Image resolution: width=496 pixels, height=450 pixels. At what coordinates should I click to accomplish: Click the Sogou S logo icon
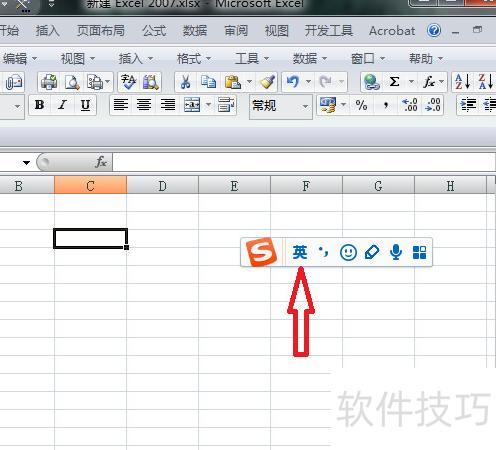[261, 252]
